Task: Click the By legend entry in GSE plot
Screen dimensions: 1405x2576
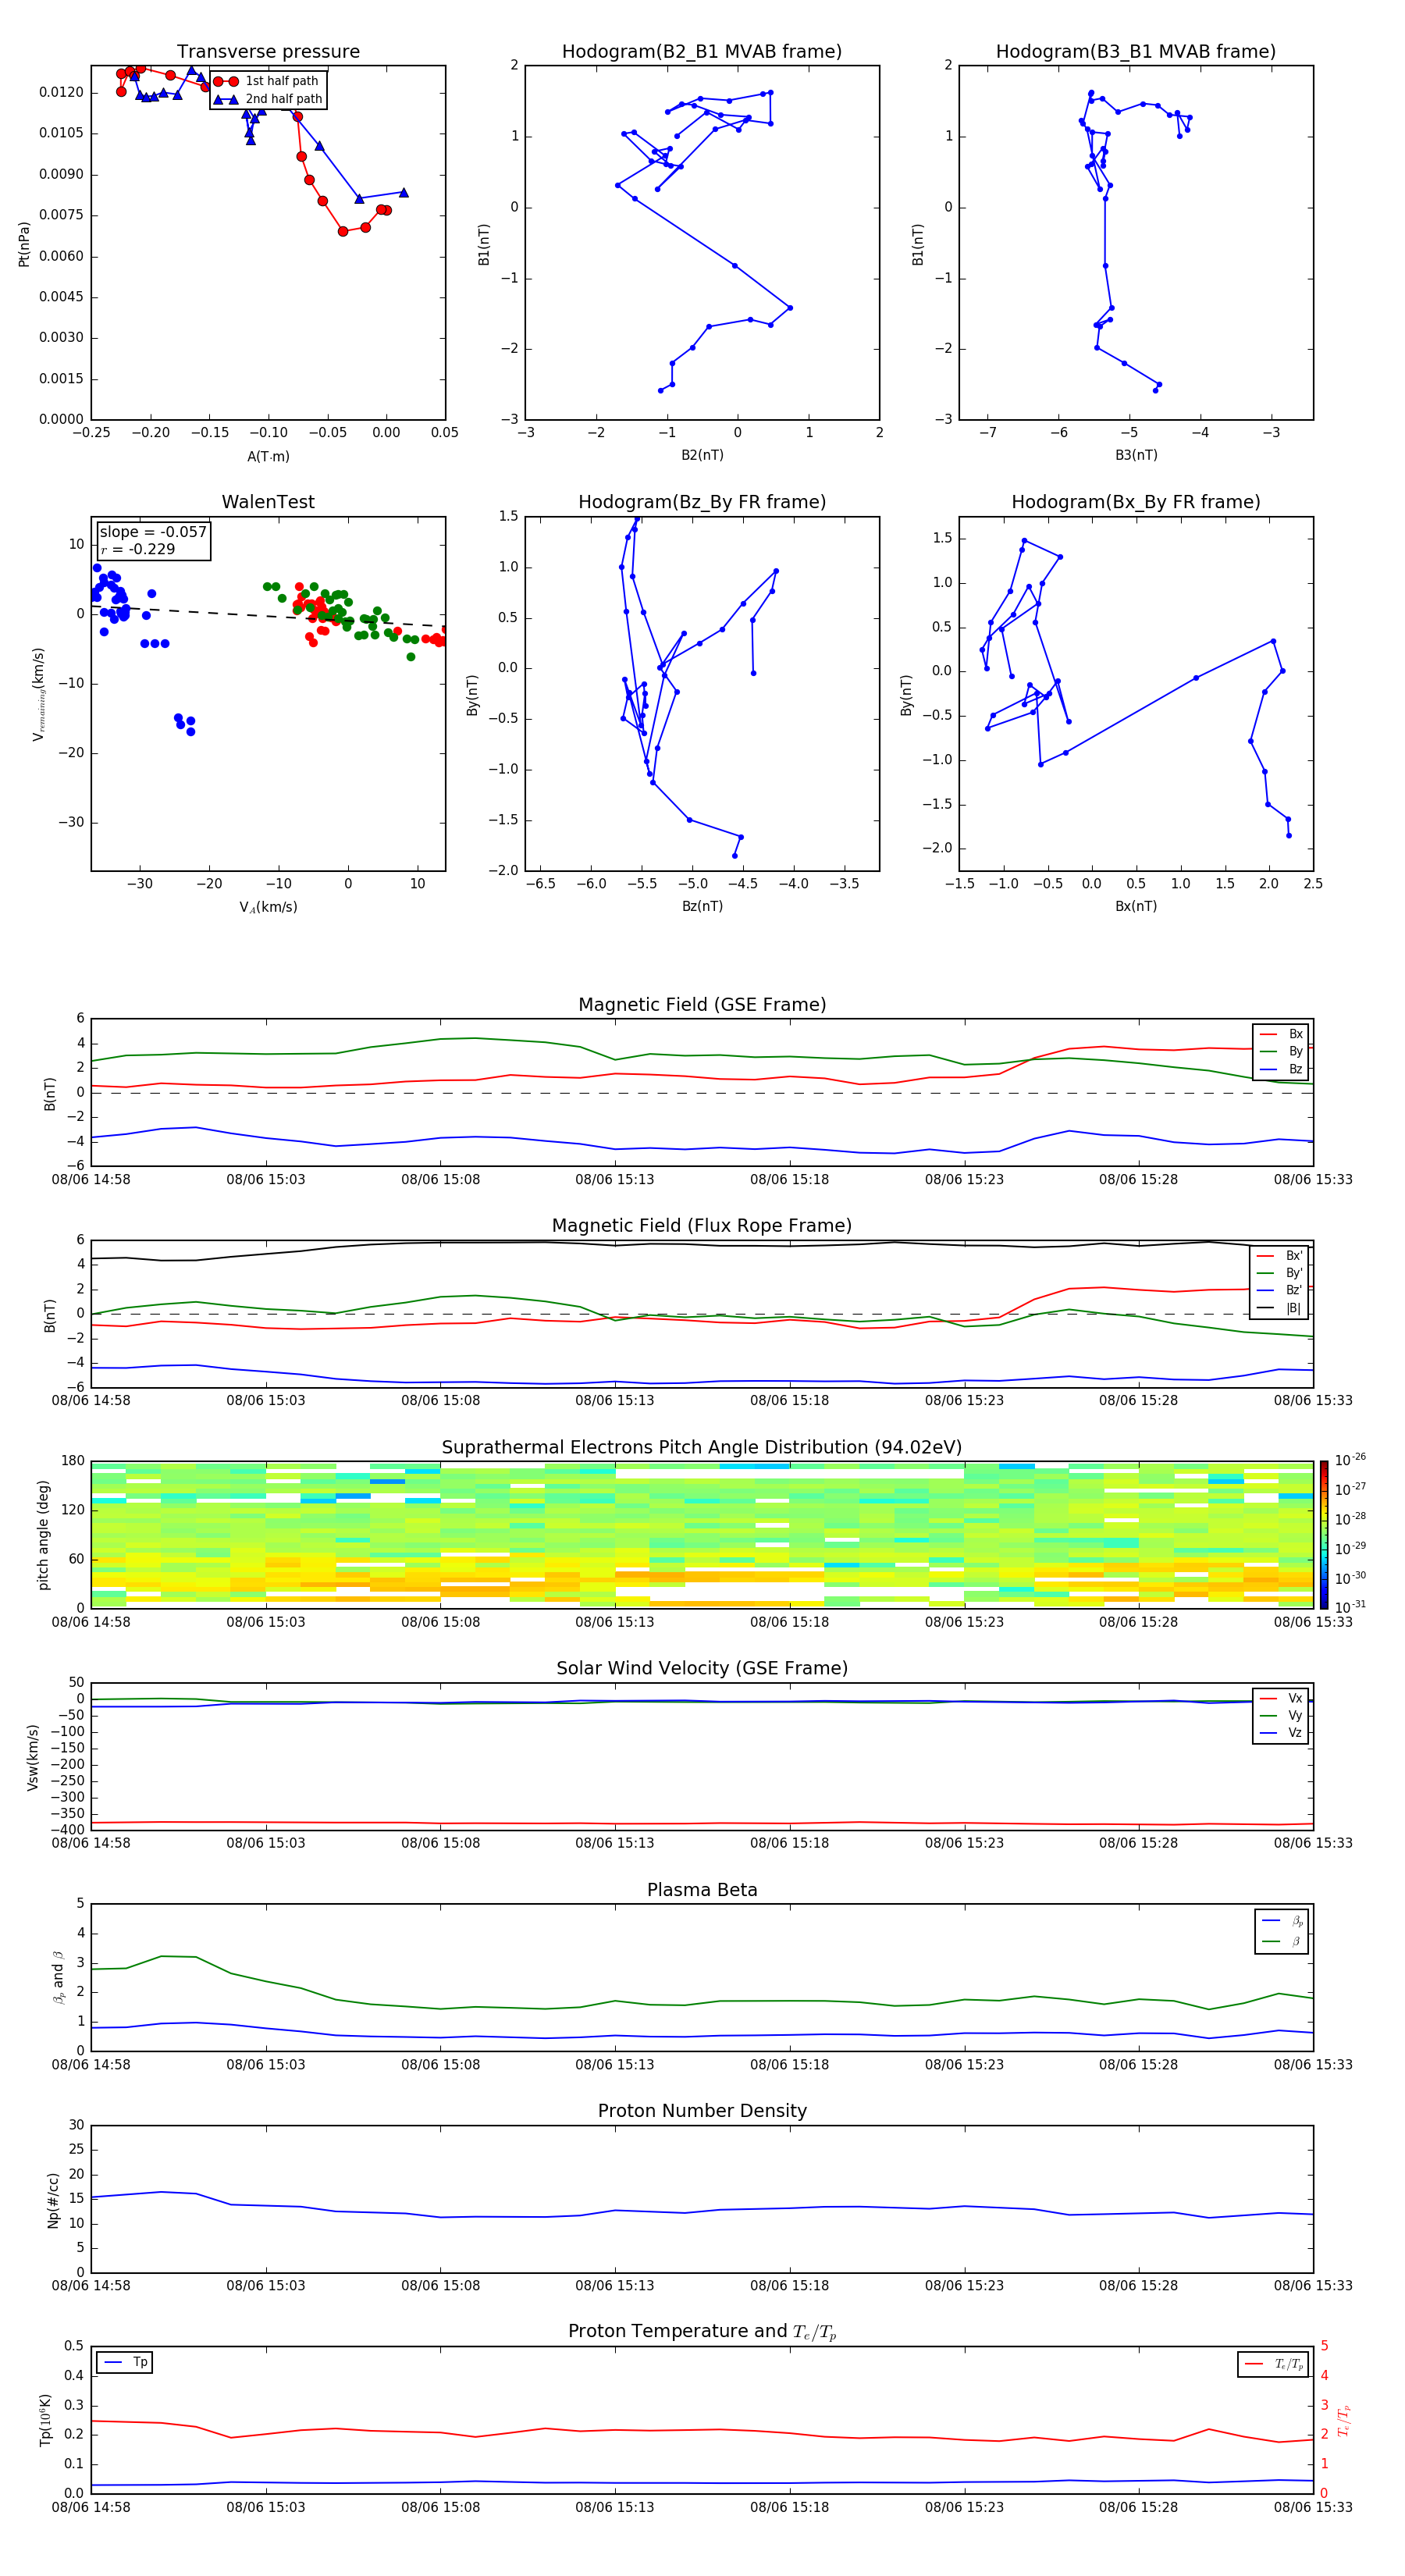Action: tap(1281, 1052)
